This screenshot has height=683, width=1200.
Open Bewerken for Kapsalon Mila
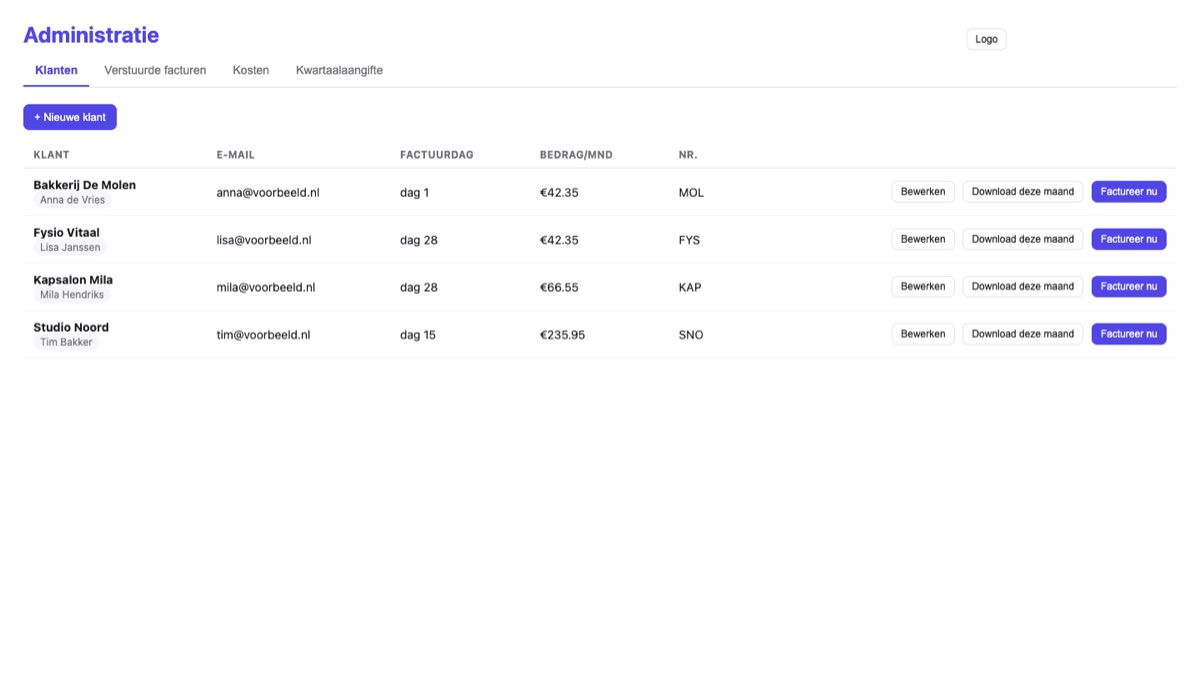point(923,286)
